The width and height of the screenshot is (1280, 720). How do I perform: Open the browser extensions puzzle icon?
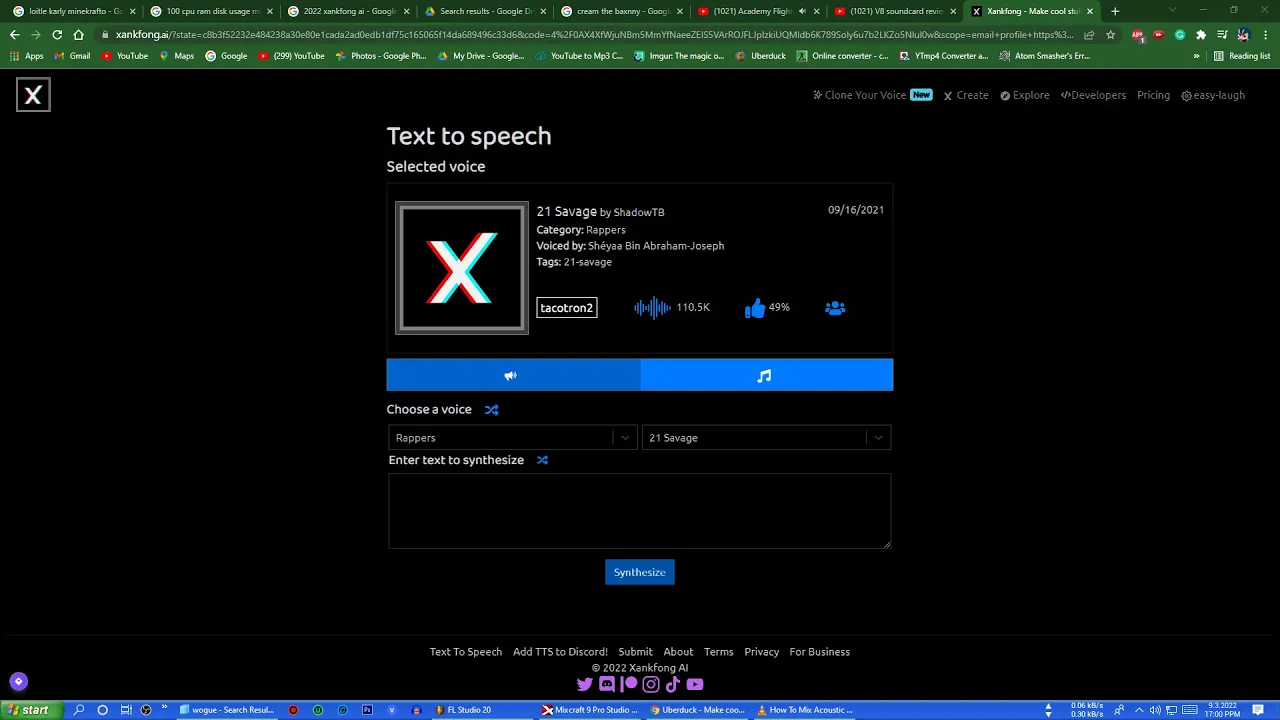coord(1201,34)
